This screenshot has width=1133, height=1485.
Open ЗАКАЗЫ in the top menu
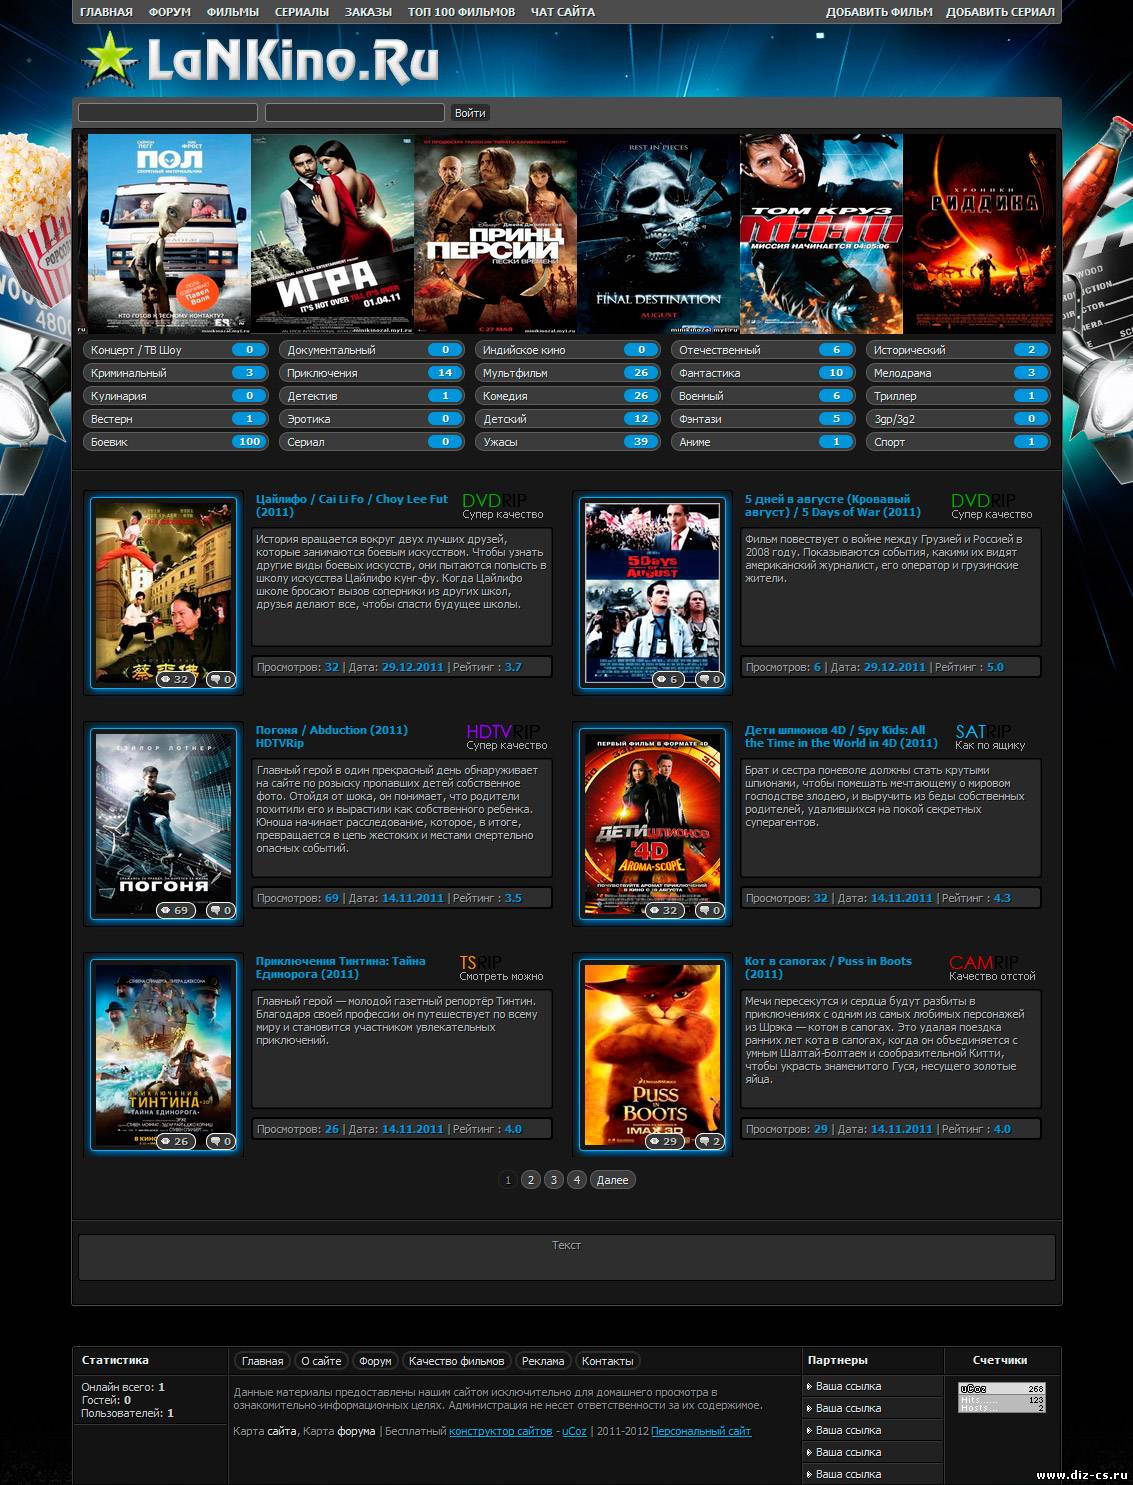368,12
